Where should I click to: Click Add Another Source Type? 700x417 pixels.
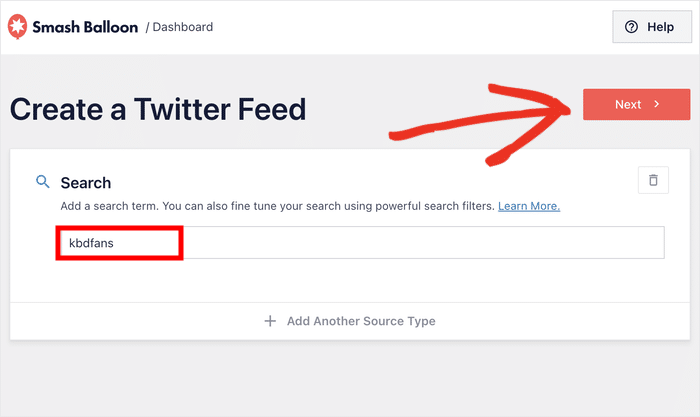tap(360, 321)
